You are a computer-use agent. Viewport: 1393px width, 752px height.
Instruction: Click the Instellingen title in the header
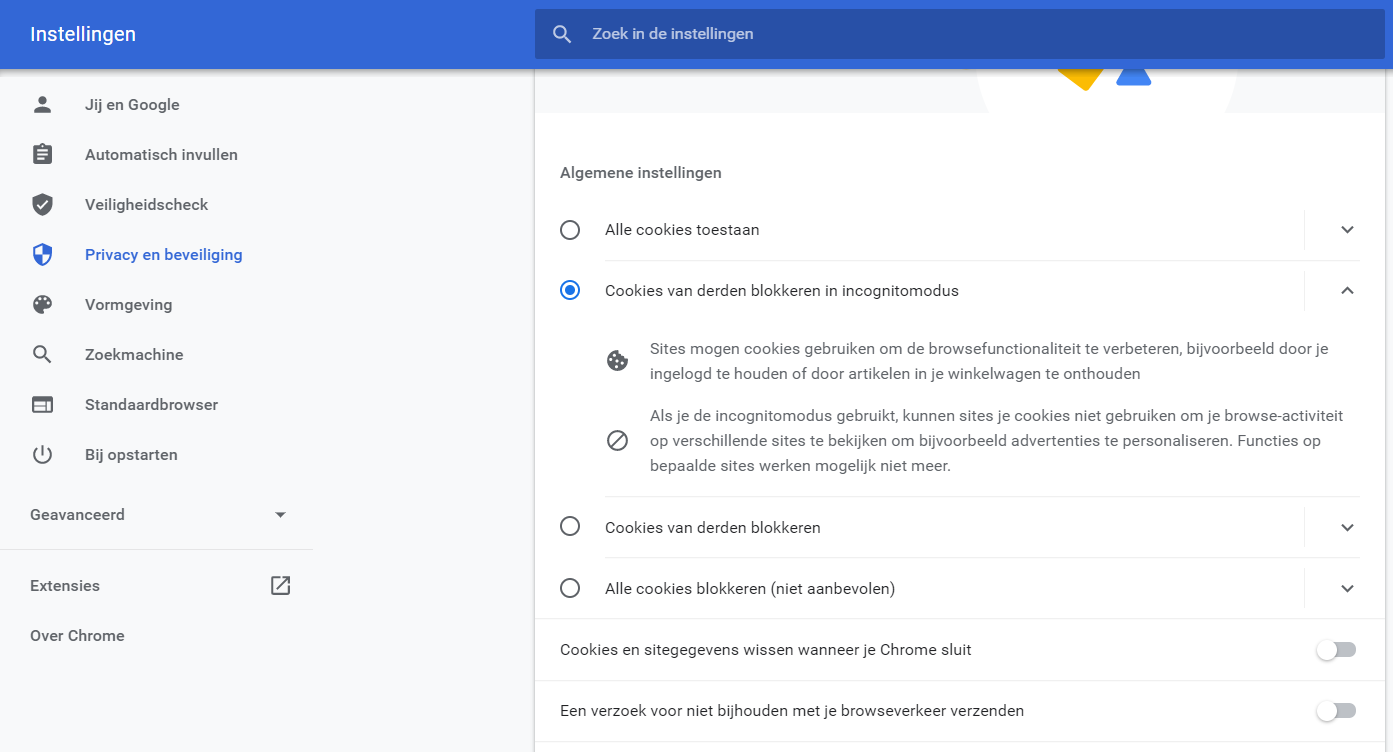[83, 34]
